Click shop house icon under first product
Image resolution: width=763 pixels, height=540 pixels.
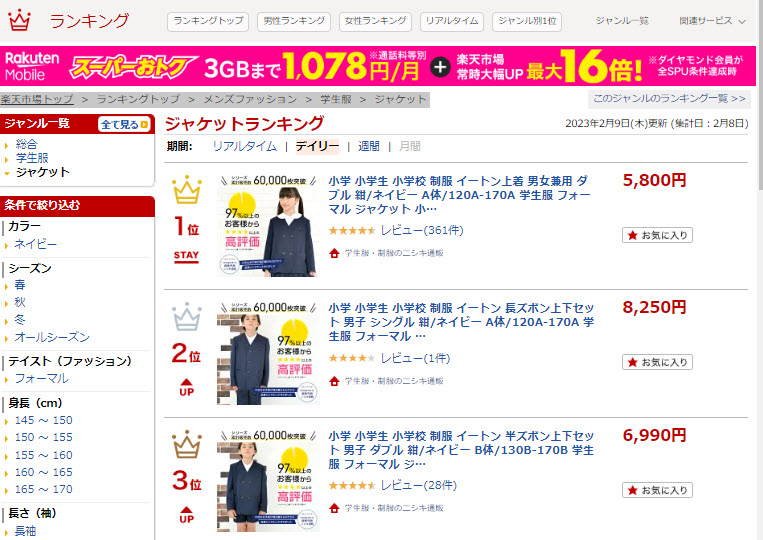tap(334, 253)
